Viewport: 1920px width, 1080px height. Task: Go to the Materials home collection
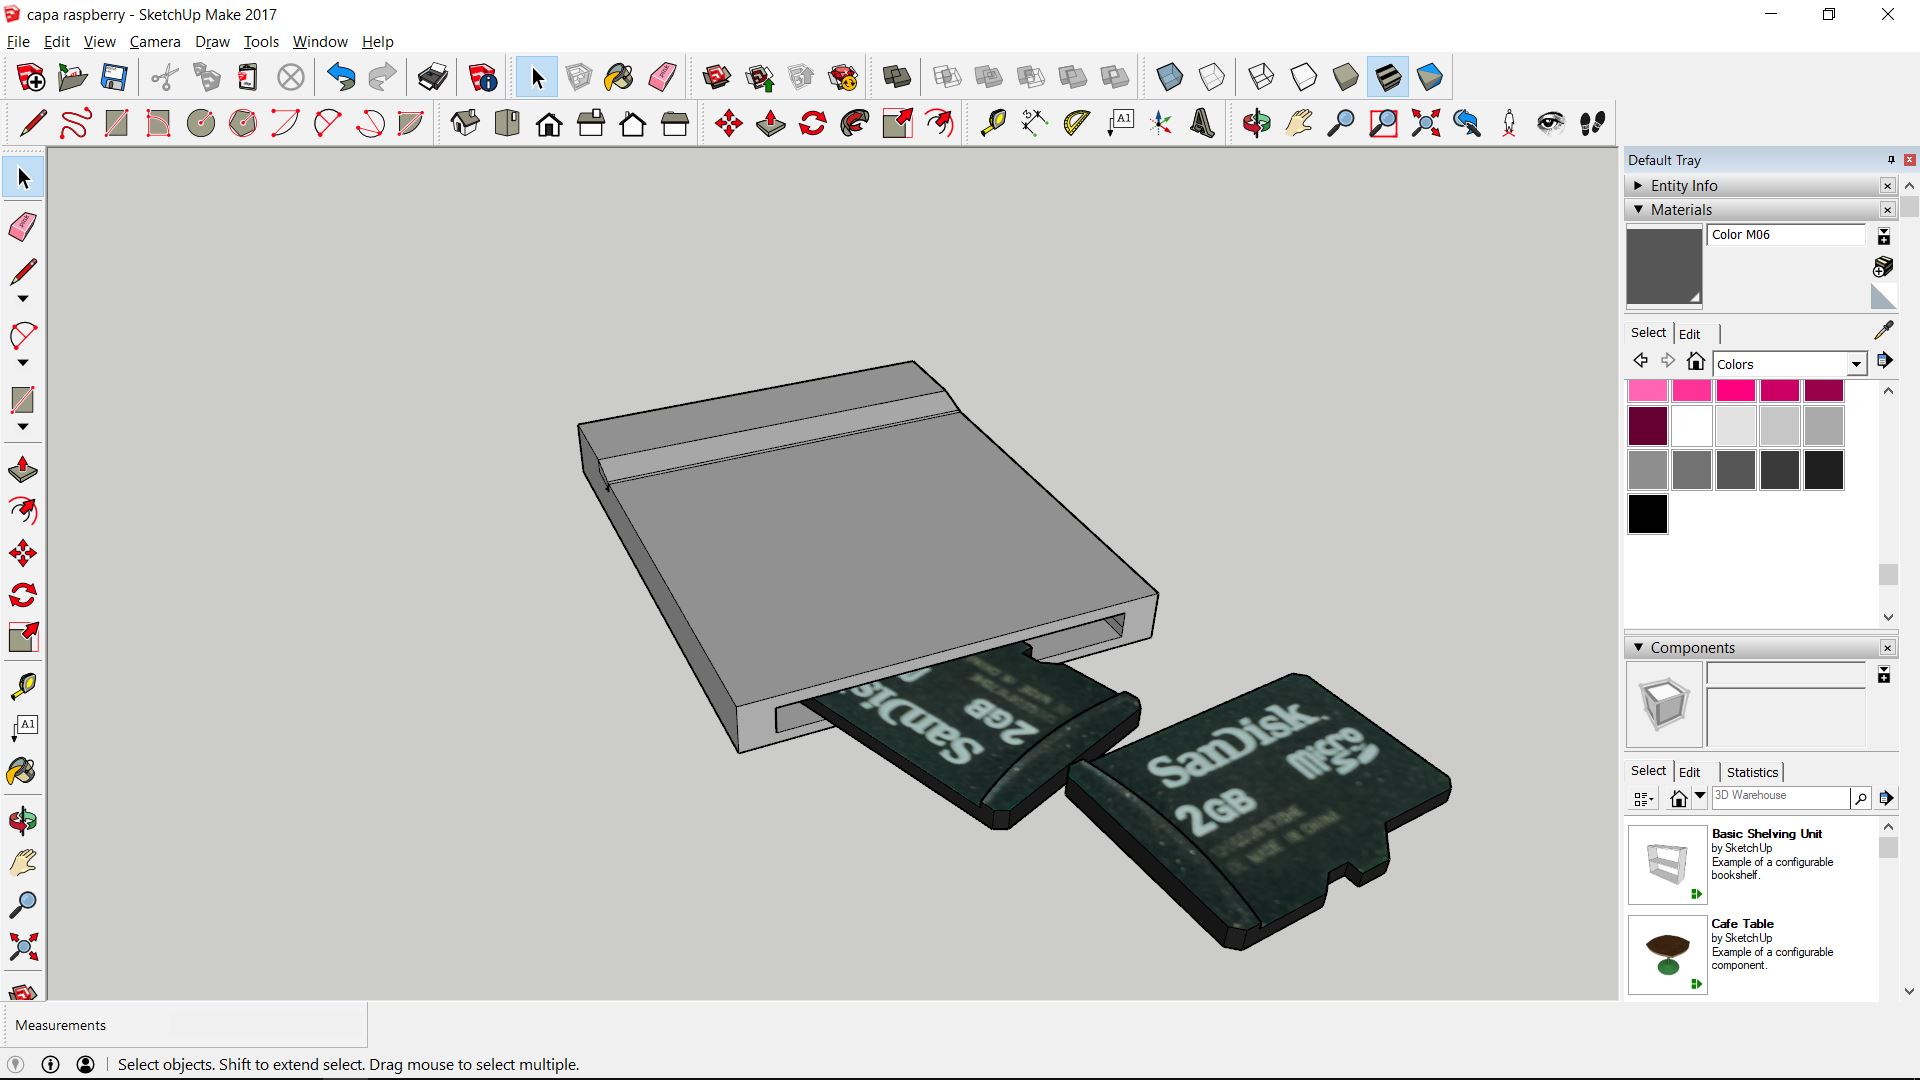pos(1695,362)
